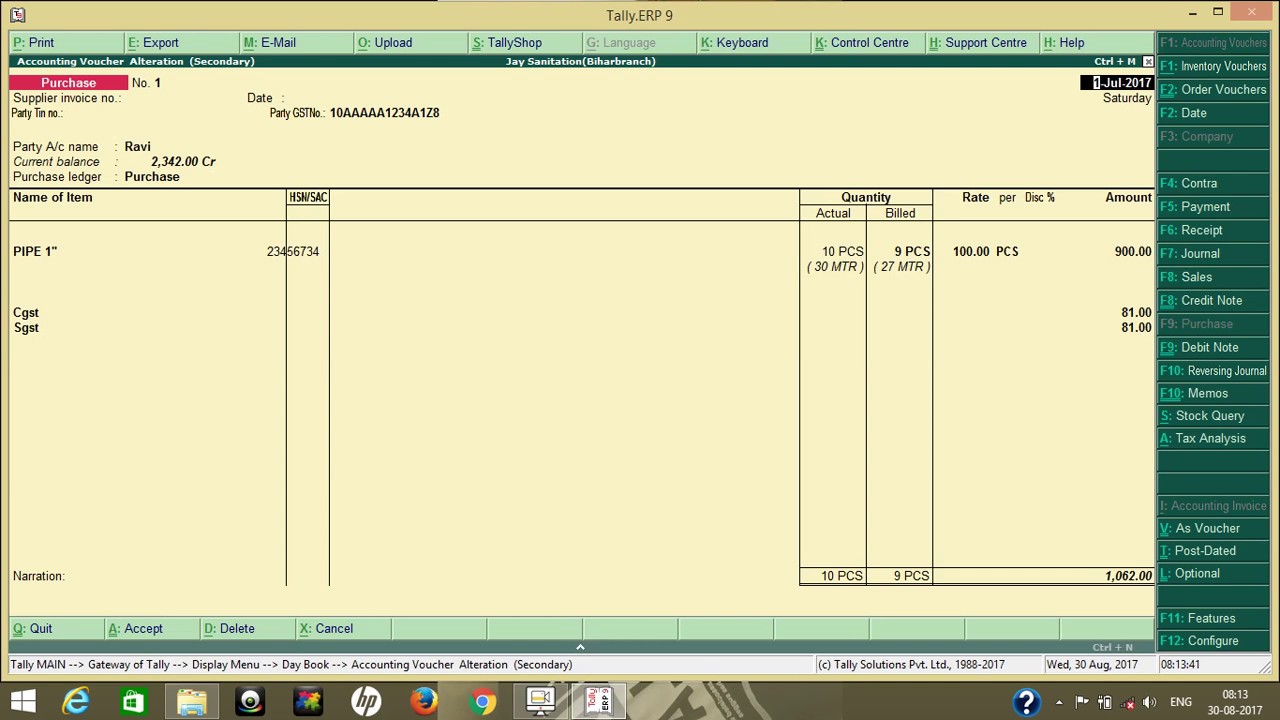Select the F5 Payment voucher type
Image resolution: width=1280 pixels, height=720 pixels.
click(x=1213, y=207)
